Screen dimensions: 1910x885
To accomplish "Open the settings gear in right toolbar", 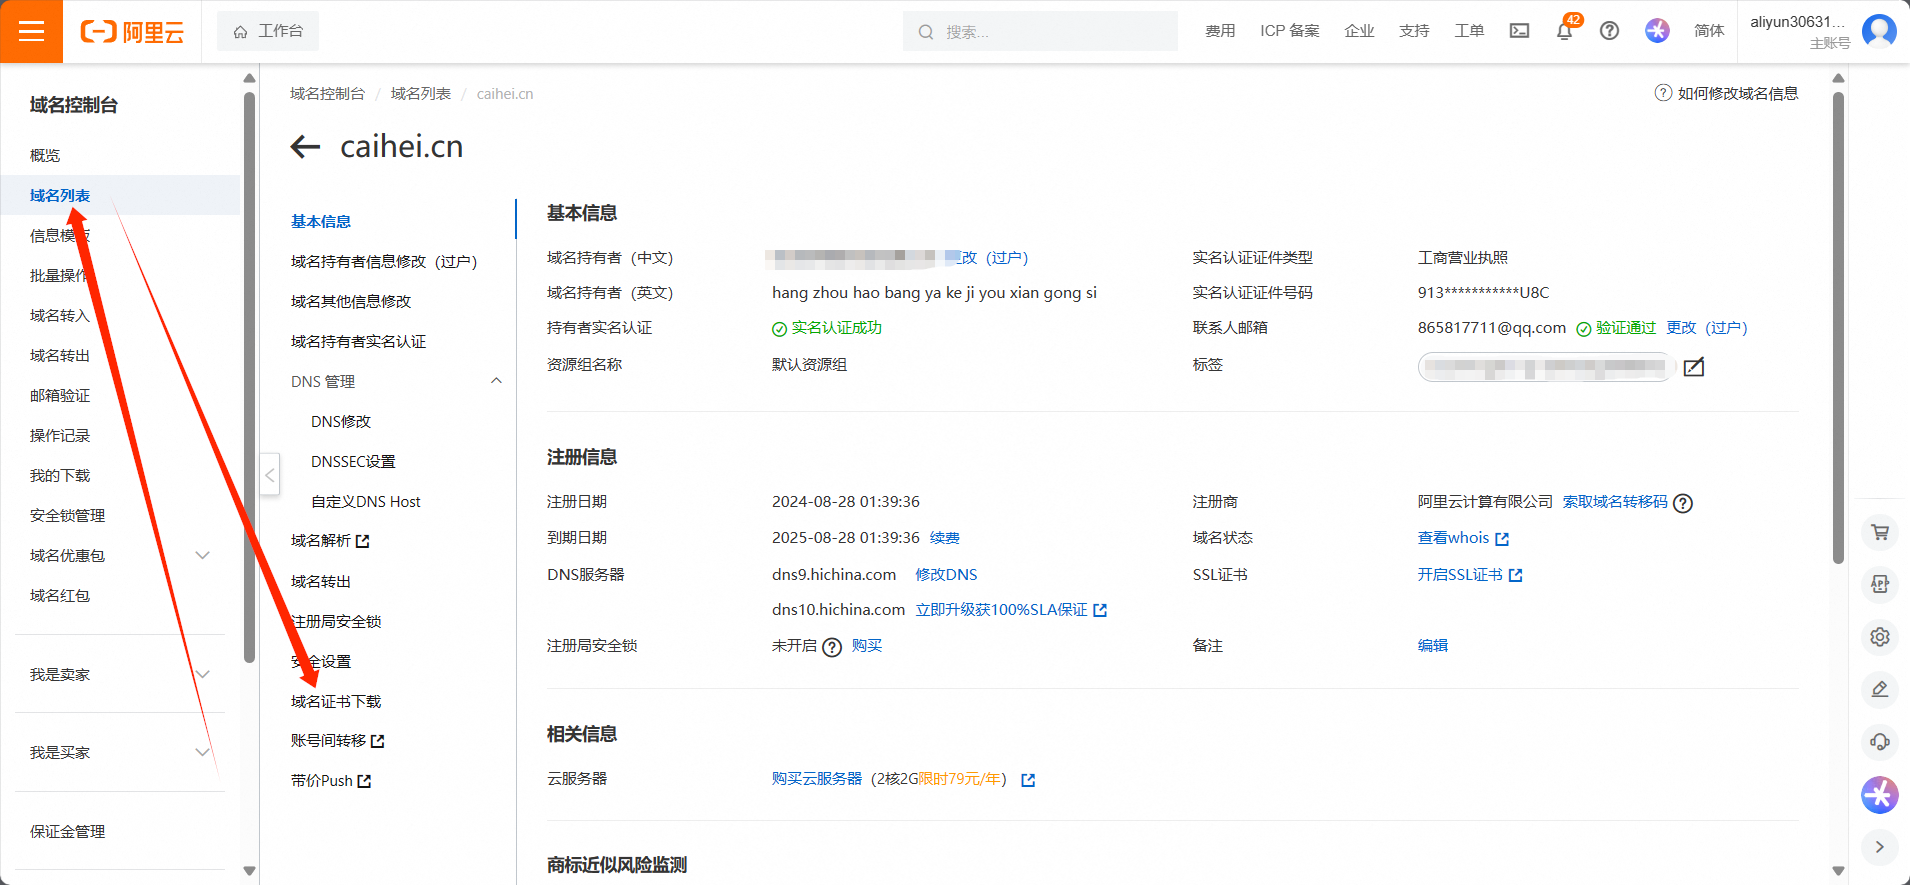I will point(1880,637).
